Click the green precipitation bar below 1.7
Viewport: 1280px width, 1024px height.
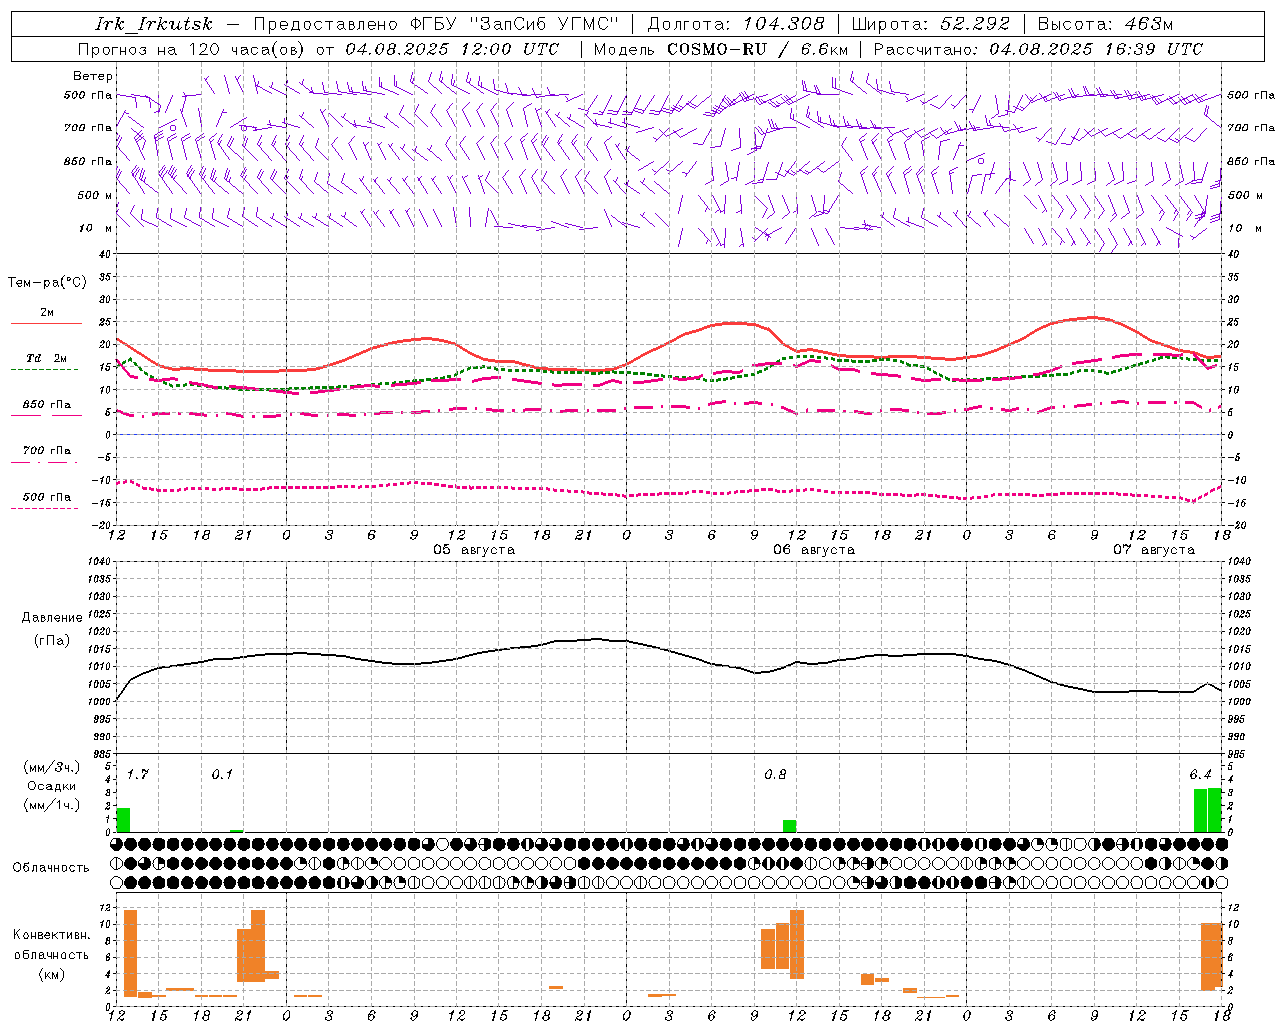pyautogui.click(x=124, y=820)
